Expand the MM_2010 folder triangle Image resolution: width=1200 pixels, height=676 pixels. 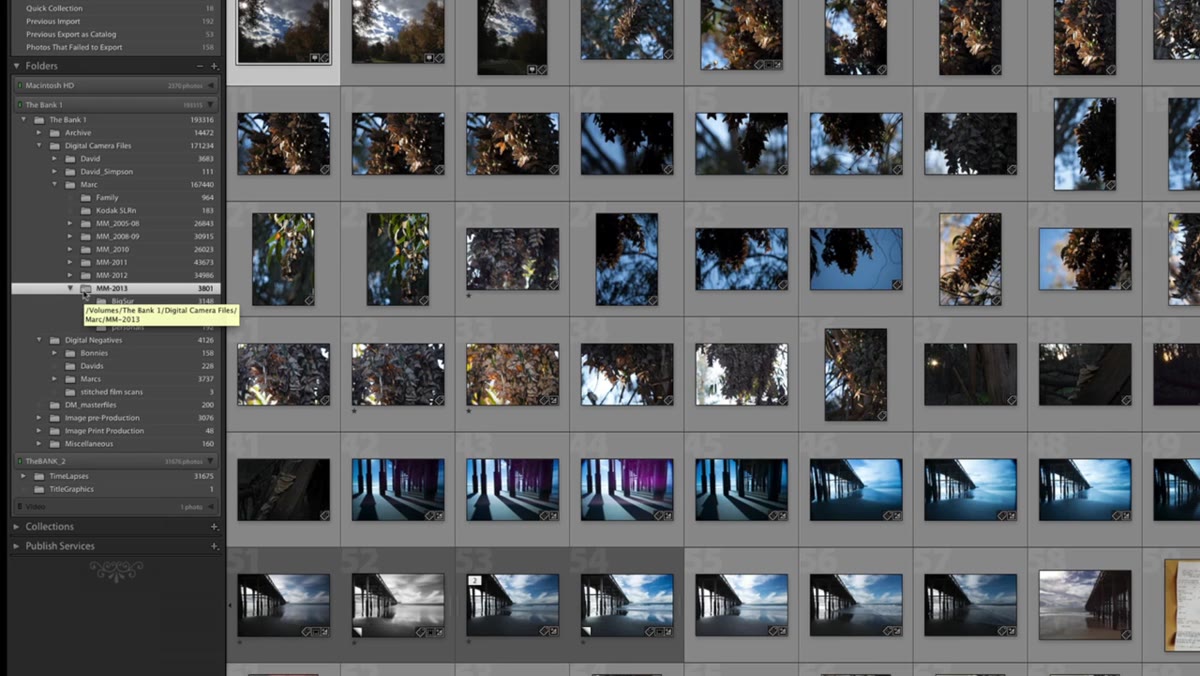click(x=70, y=250)
